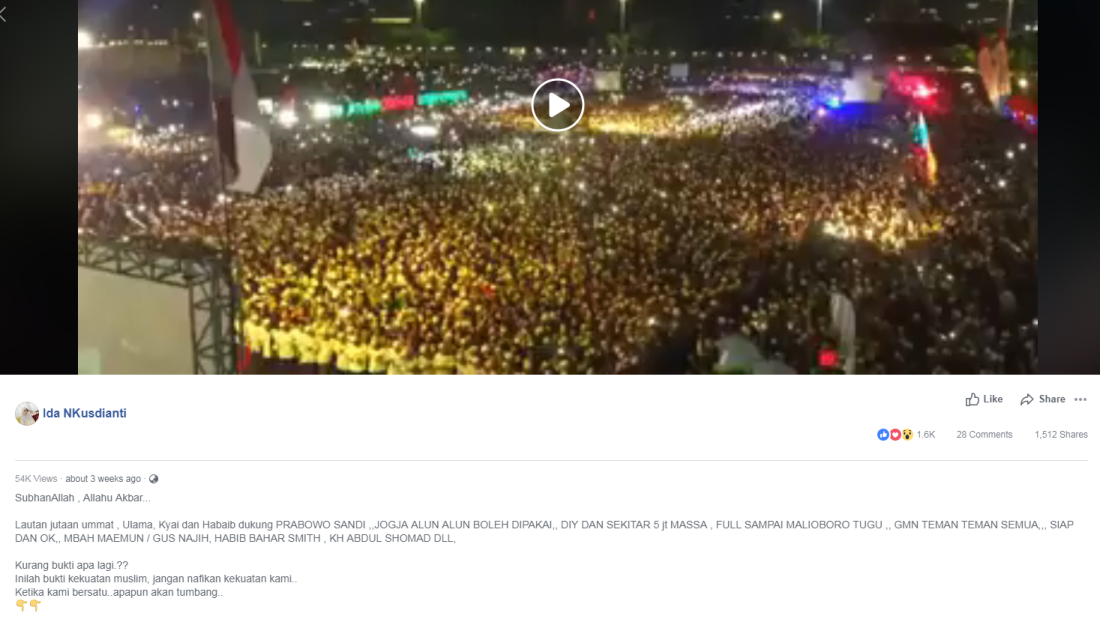Click the 'about 3 weeks ago' timestamp

103,479
